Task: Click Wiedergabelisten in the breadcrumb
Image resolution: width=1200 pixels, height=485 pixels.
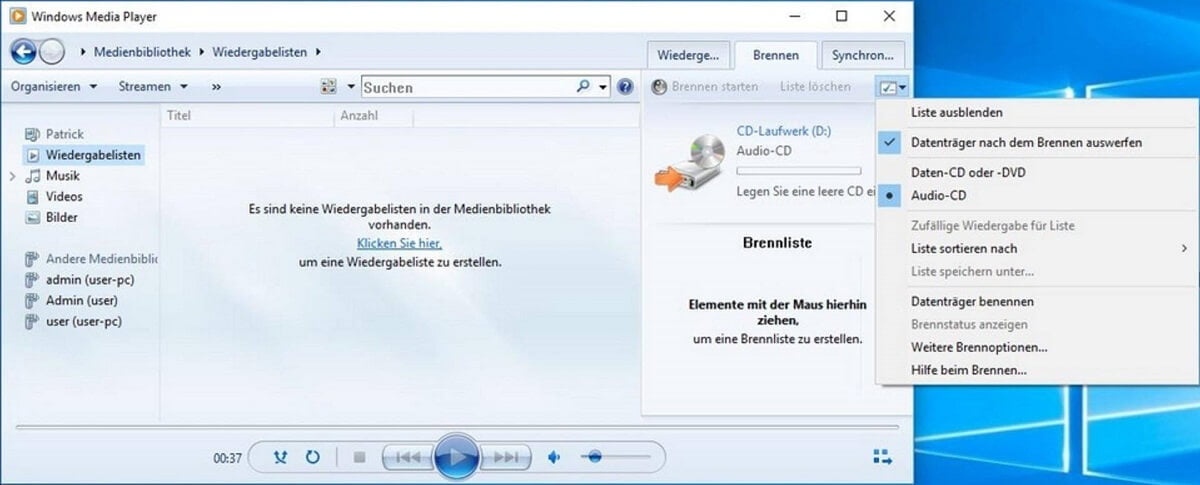Action: pos(260,51)
